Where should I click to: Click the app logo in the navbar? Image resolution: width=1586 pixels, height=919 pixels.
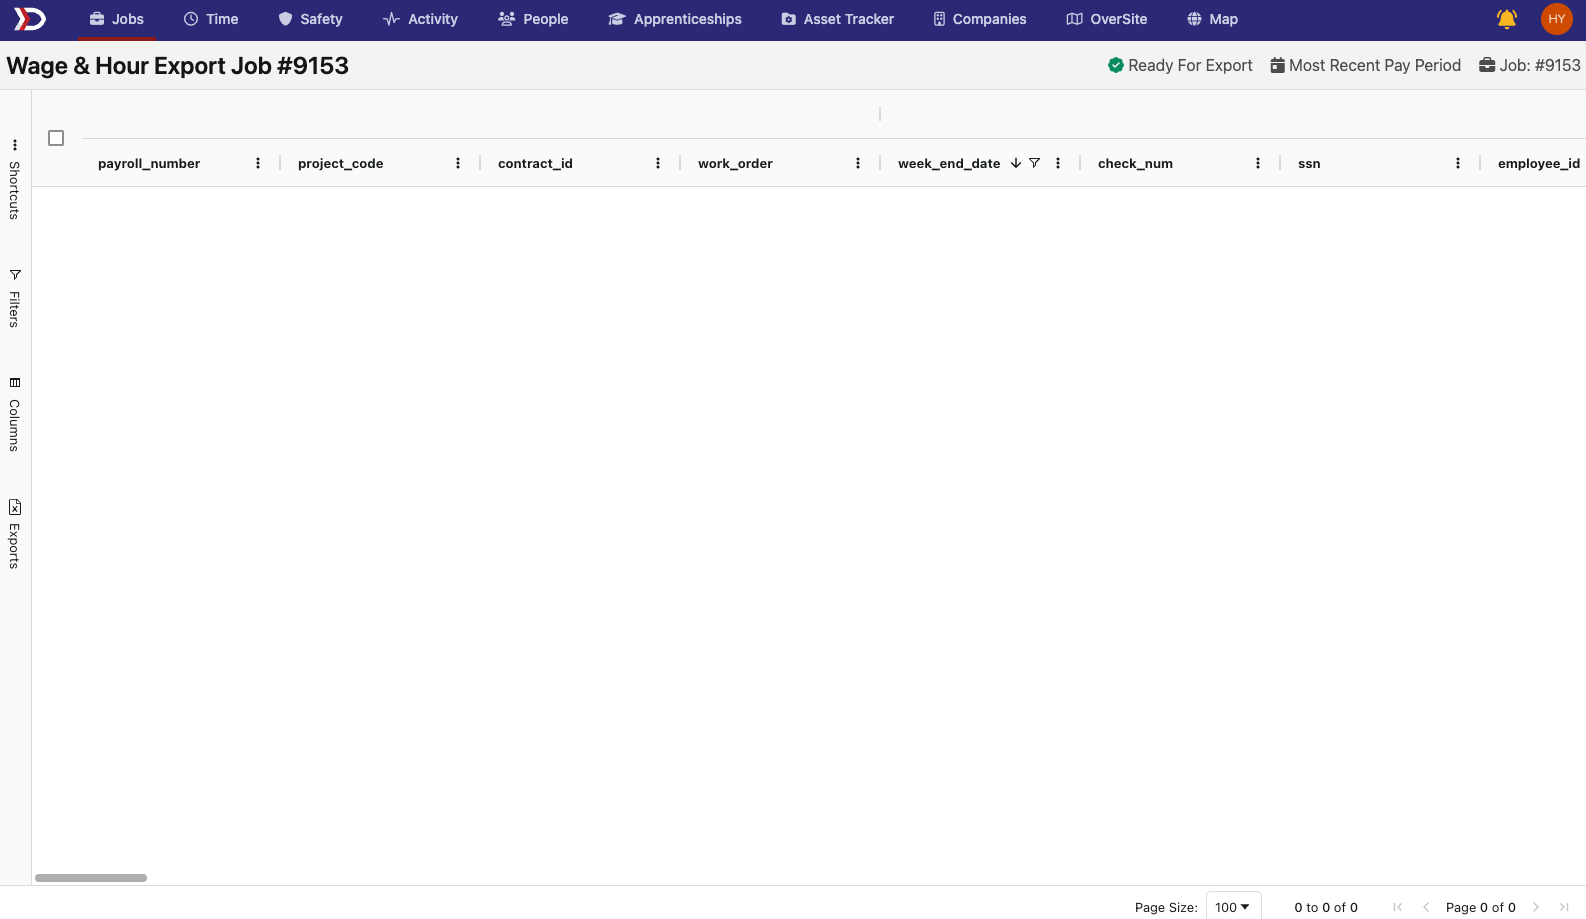[29, 19]
